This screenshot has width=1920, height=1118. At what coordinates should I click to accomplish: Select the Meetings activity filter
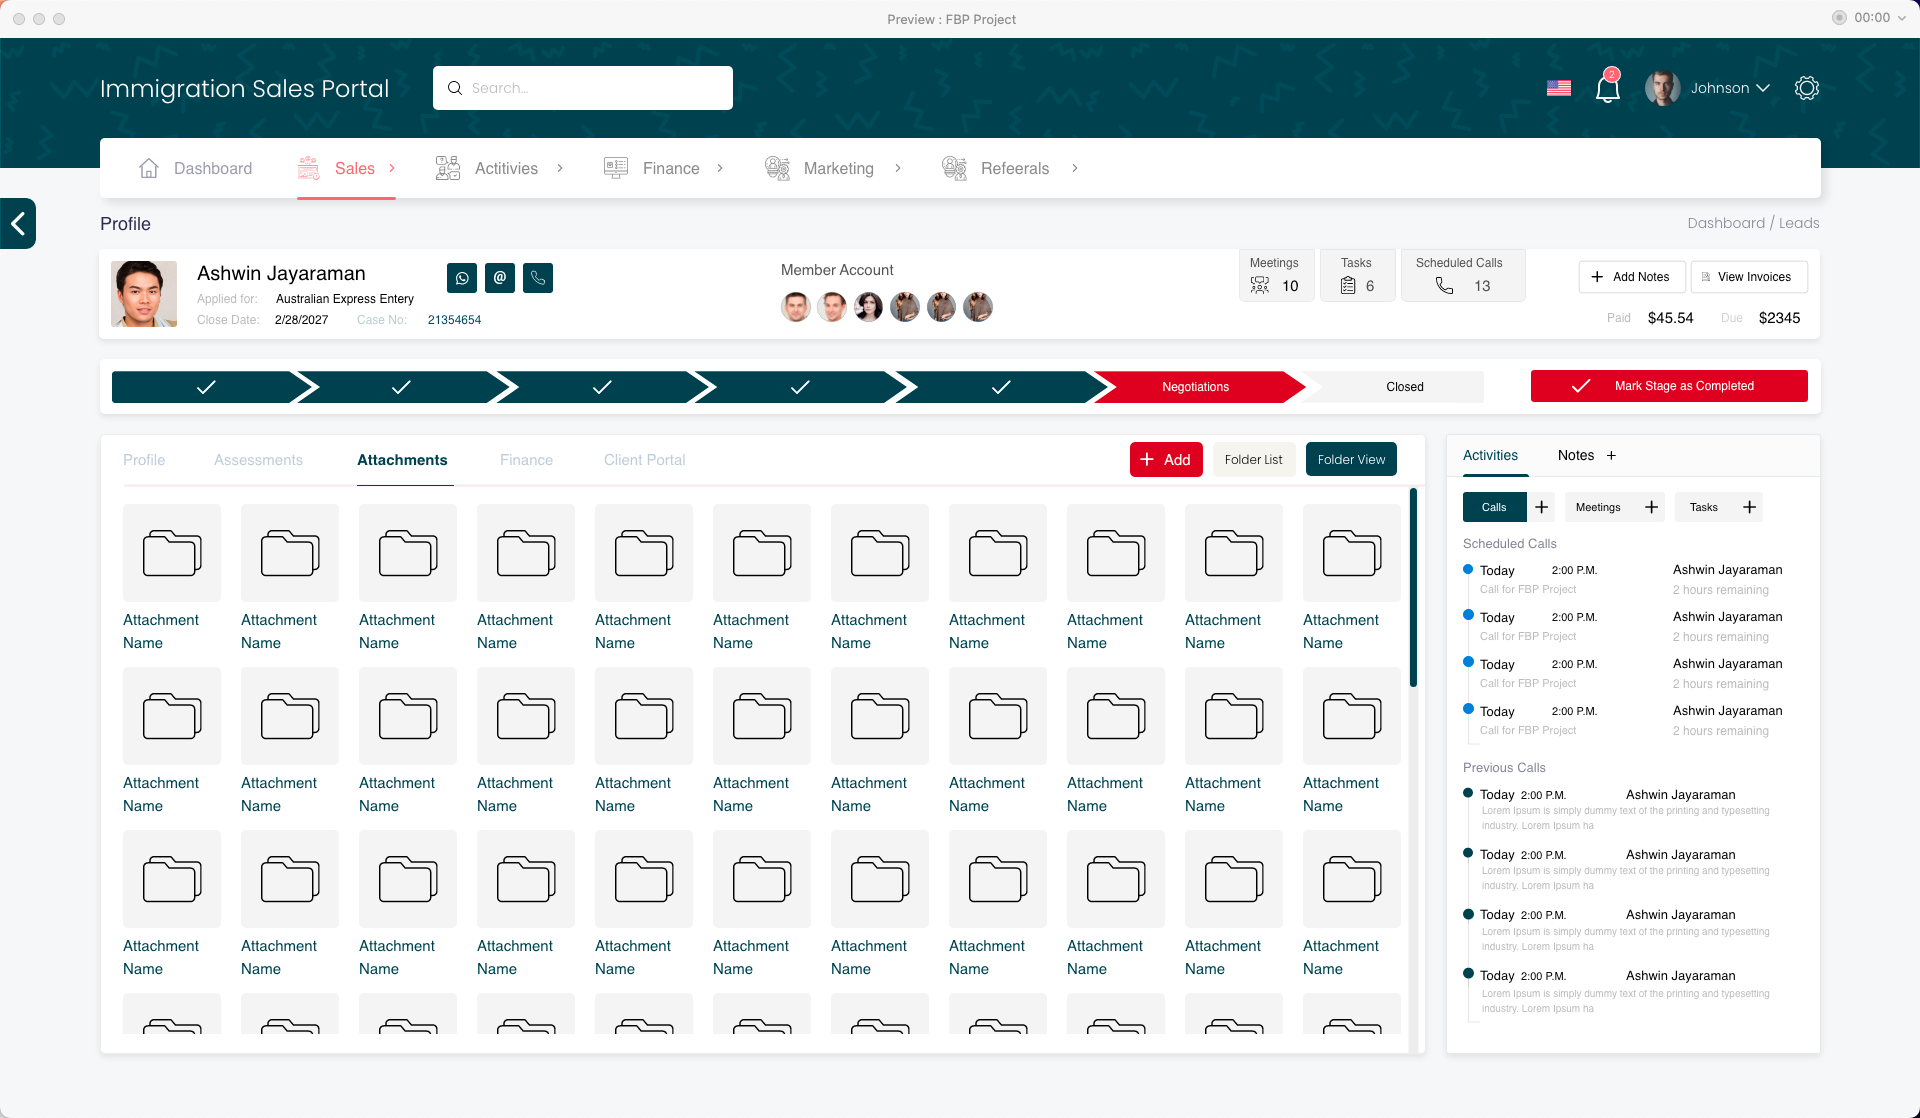[x=1598, y=507]
